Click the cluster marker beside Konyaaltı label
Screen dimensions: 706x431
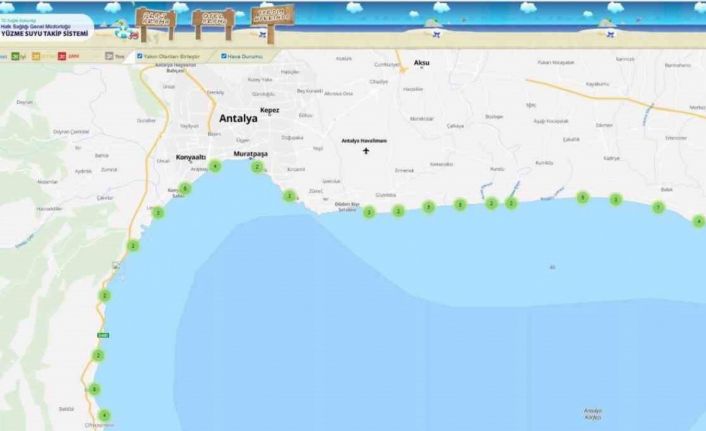click(x=214, y=166)
